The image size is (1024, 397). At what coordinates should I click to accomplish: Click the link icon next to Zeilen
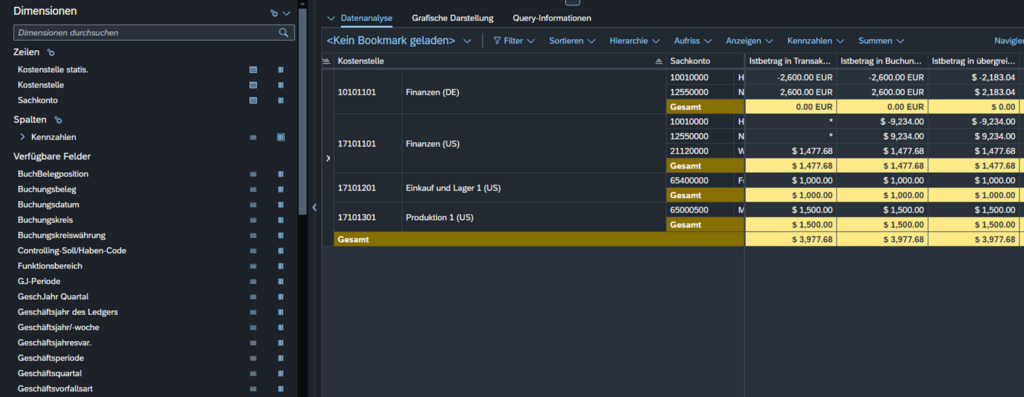(51, 52)
